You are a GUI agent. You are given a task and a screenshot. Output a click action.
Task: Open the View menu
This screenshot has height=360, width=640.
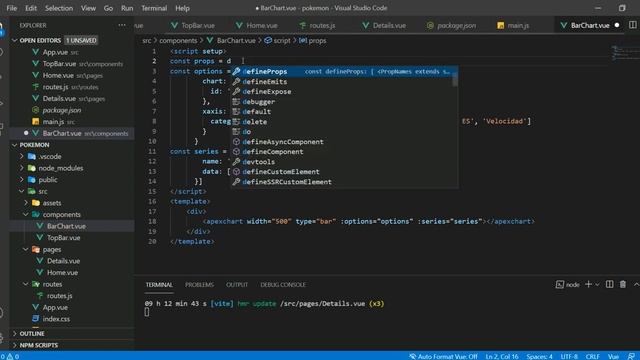pos(88,8)
